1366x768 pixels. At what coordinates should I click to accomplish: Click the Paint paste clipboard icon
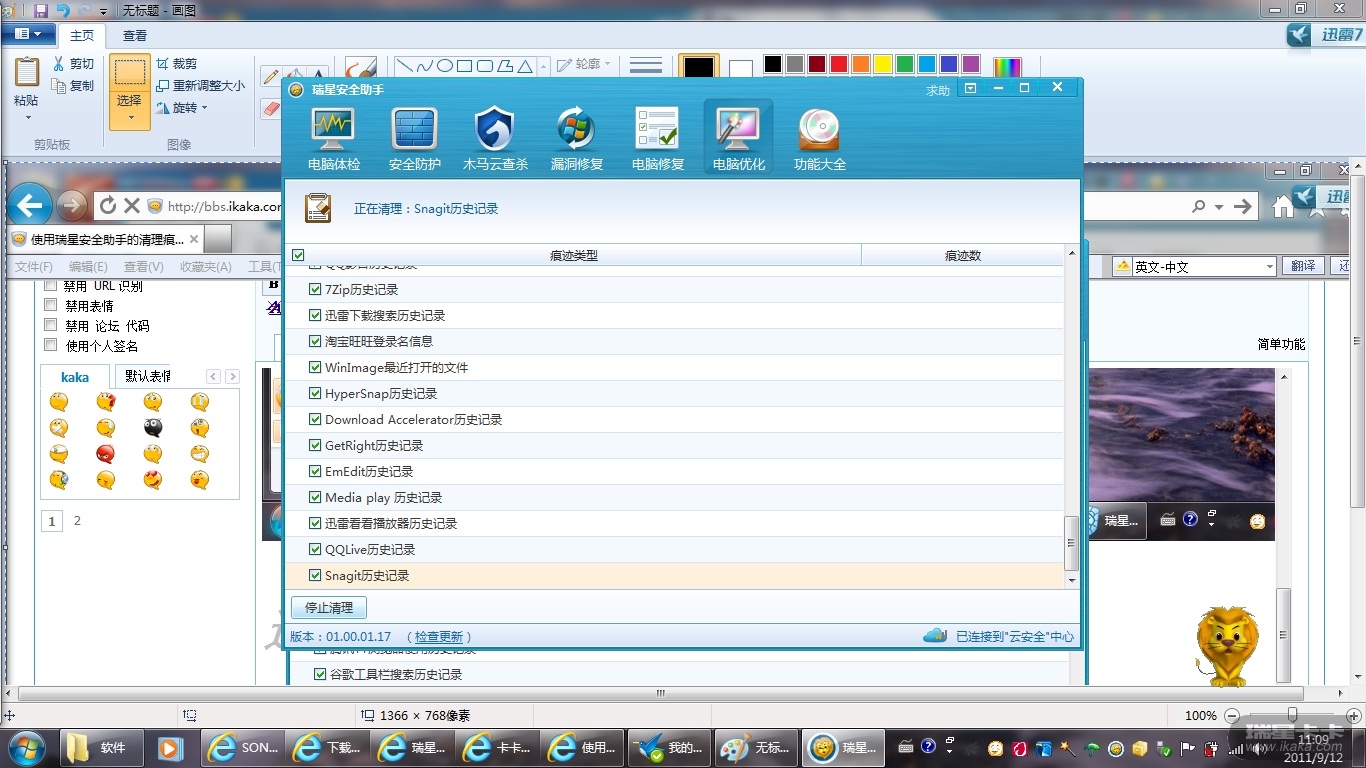click(x=27, y=72)
